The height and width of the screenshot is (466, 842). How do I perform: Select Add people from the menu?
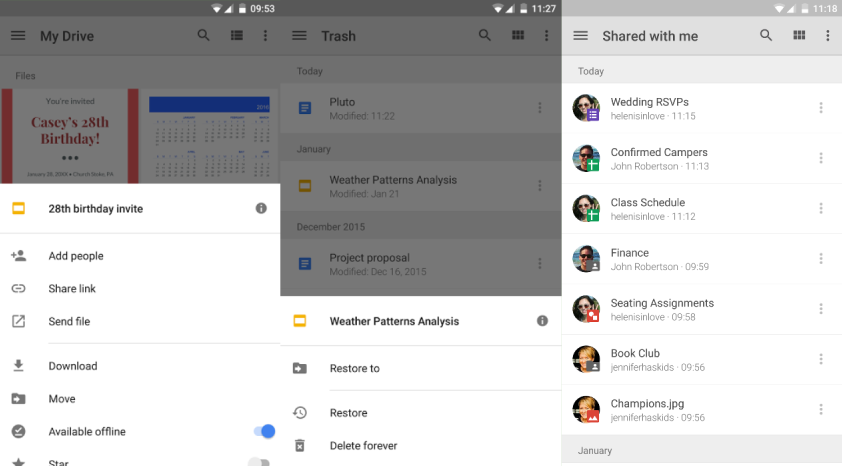[x=76, y=256]
